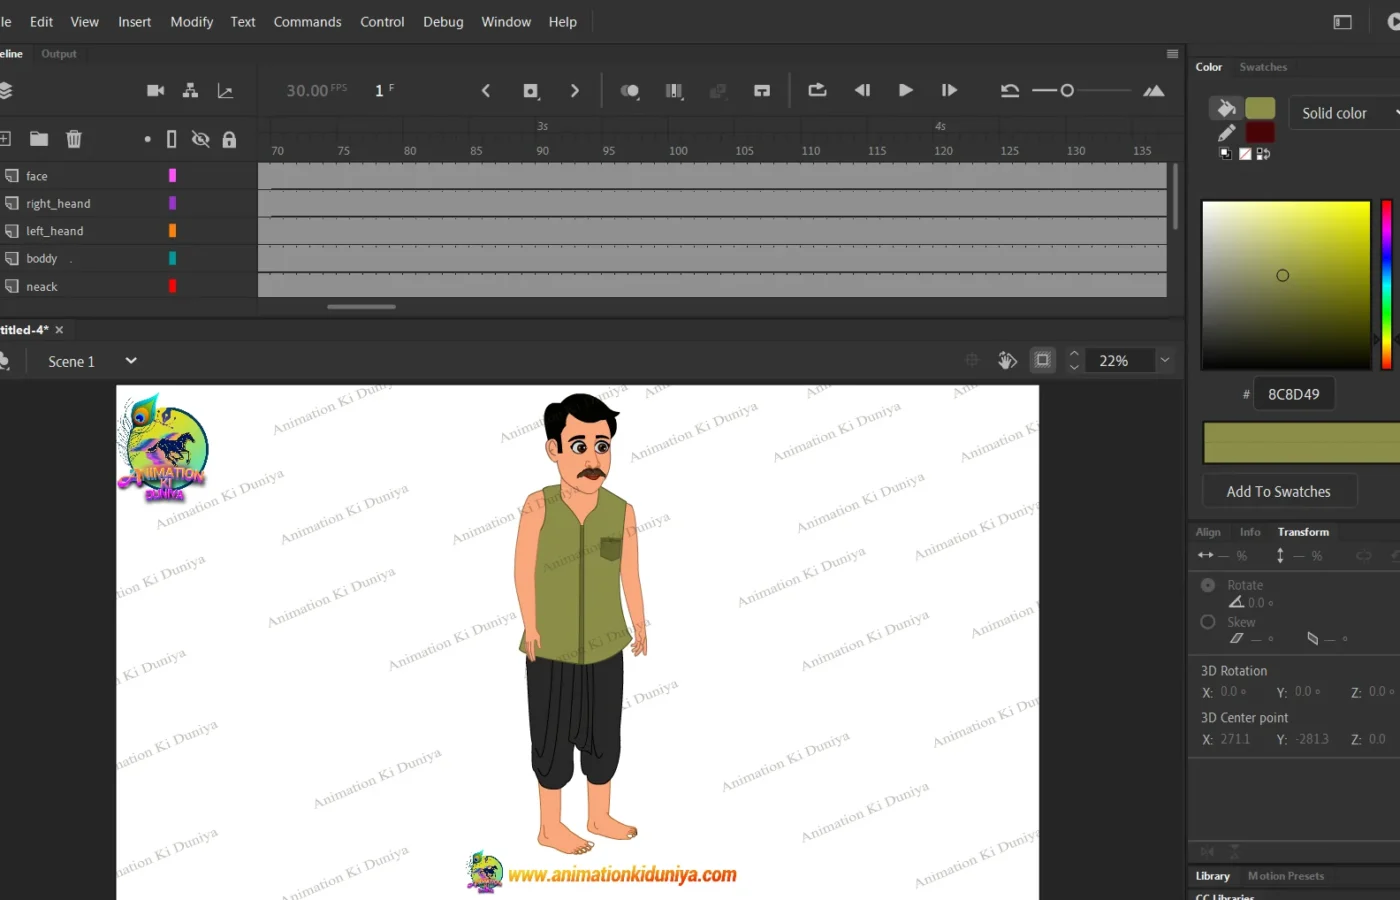The image size is (1400, 900).
Task: Click the Add Camera icon in timeline
Action: tap(155, 91)
